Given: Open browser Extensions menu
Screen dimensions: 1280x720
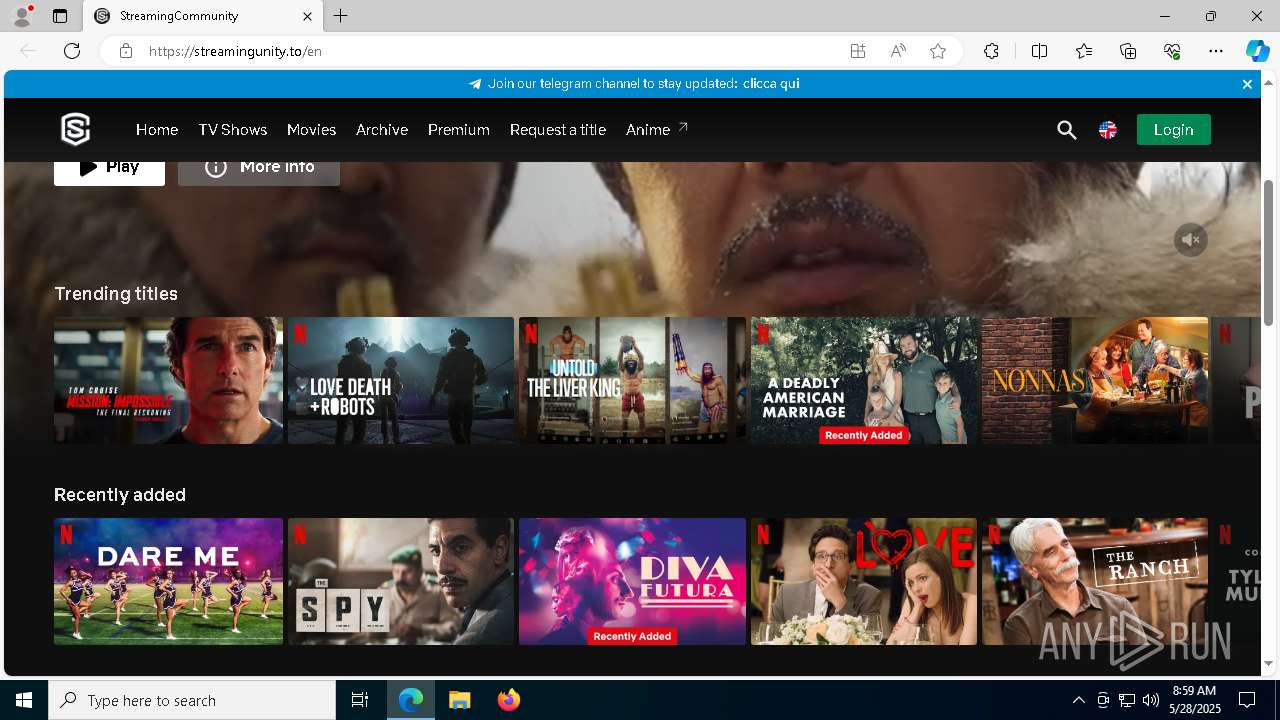Looking at the screenshot, I should tap(991, 51).
